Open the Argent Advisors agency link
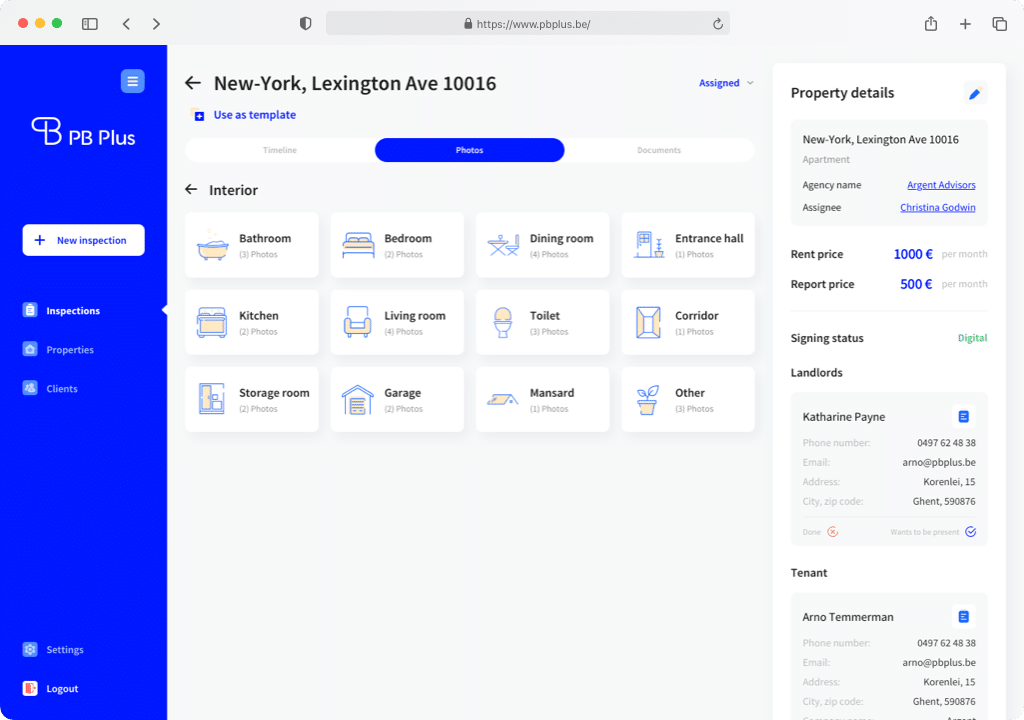The image size is (1024, 720). pyautogui.click(x=941, y=185)
